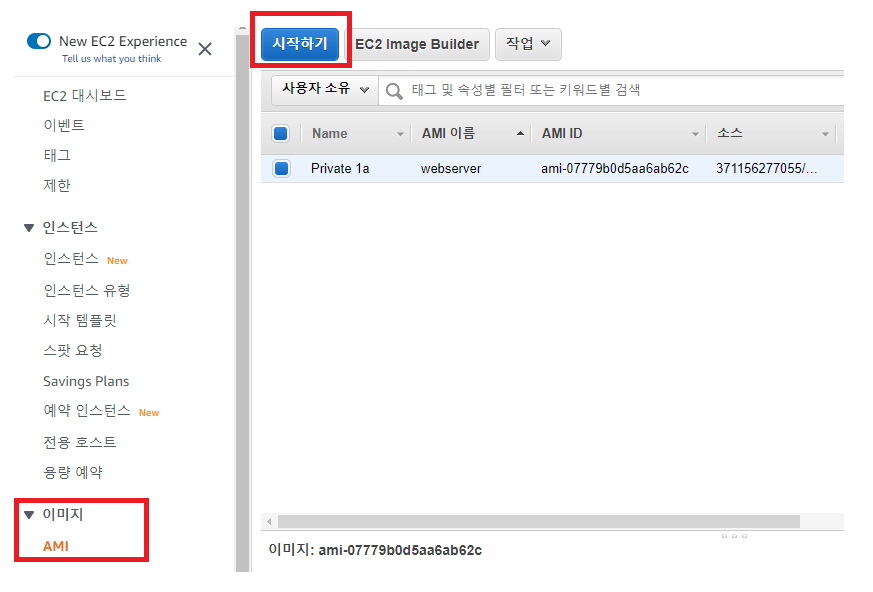
Task: Toggle the select-all checkbox in table header
Action: [281, 134]
